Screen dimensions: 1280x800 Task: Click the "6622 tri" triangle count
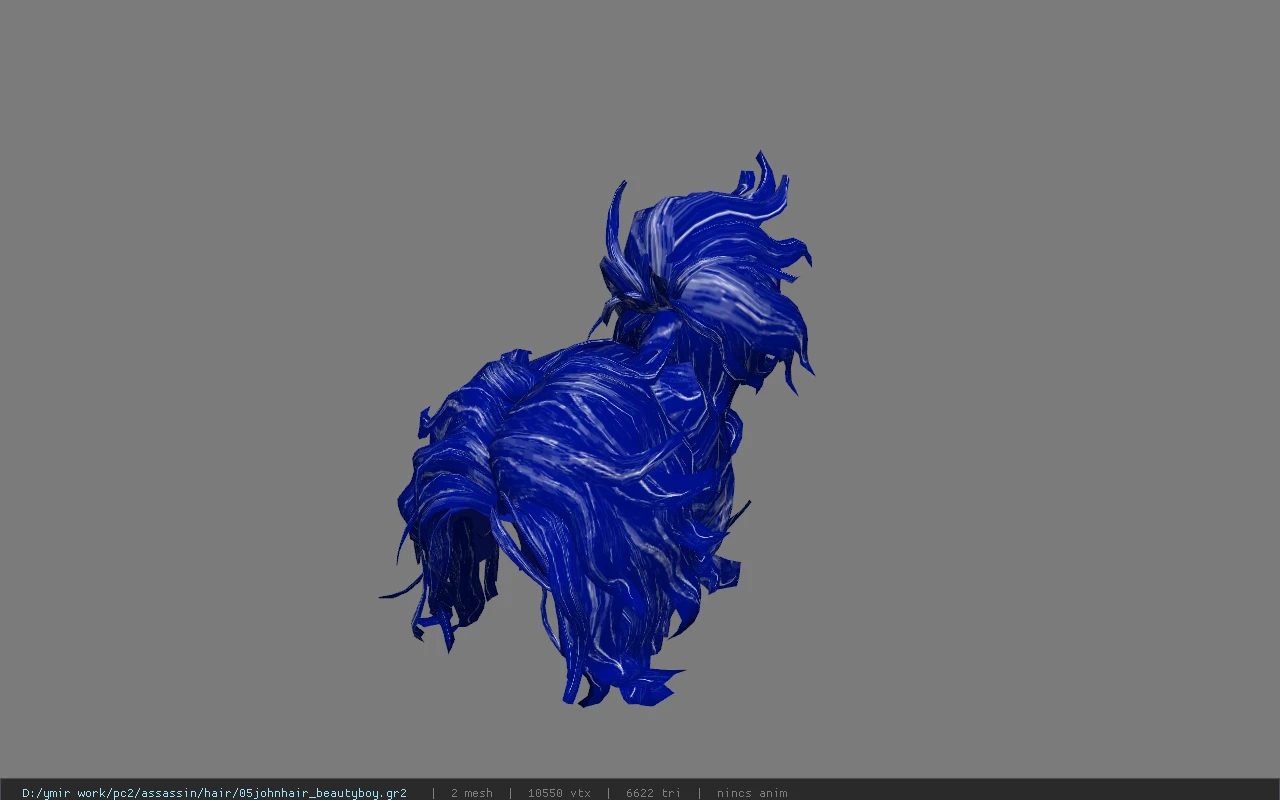(x=653, y=793)
